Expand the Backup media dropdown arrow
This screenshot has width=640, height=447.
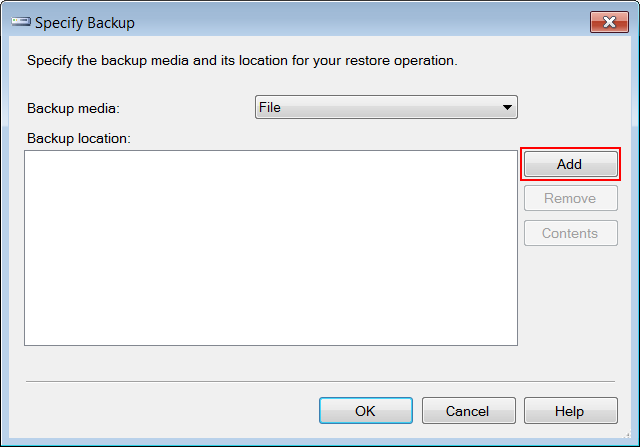[x=507, y=107]
